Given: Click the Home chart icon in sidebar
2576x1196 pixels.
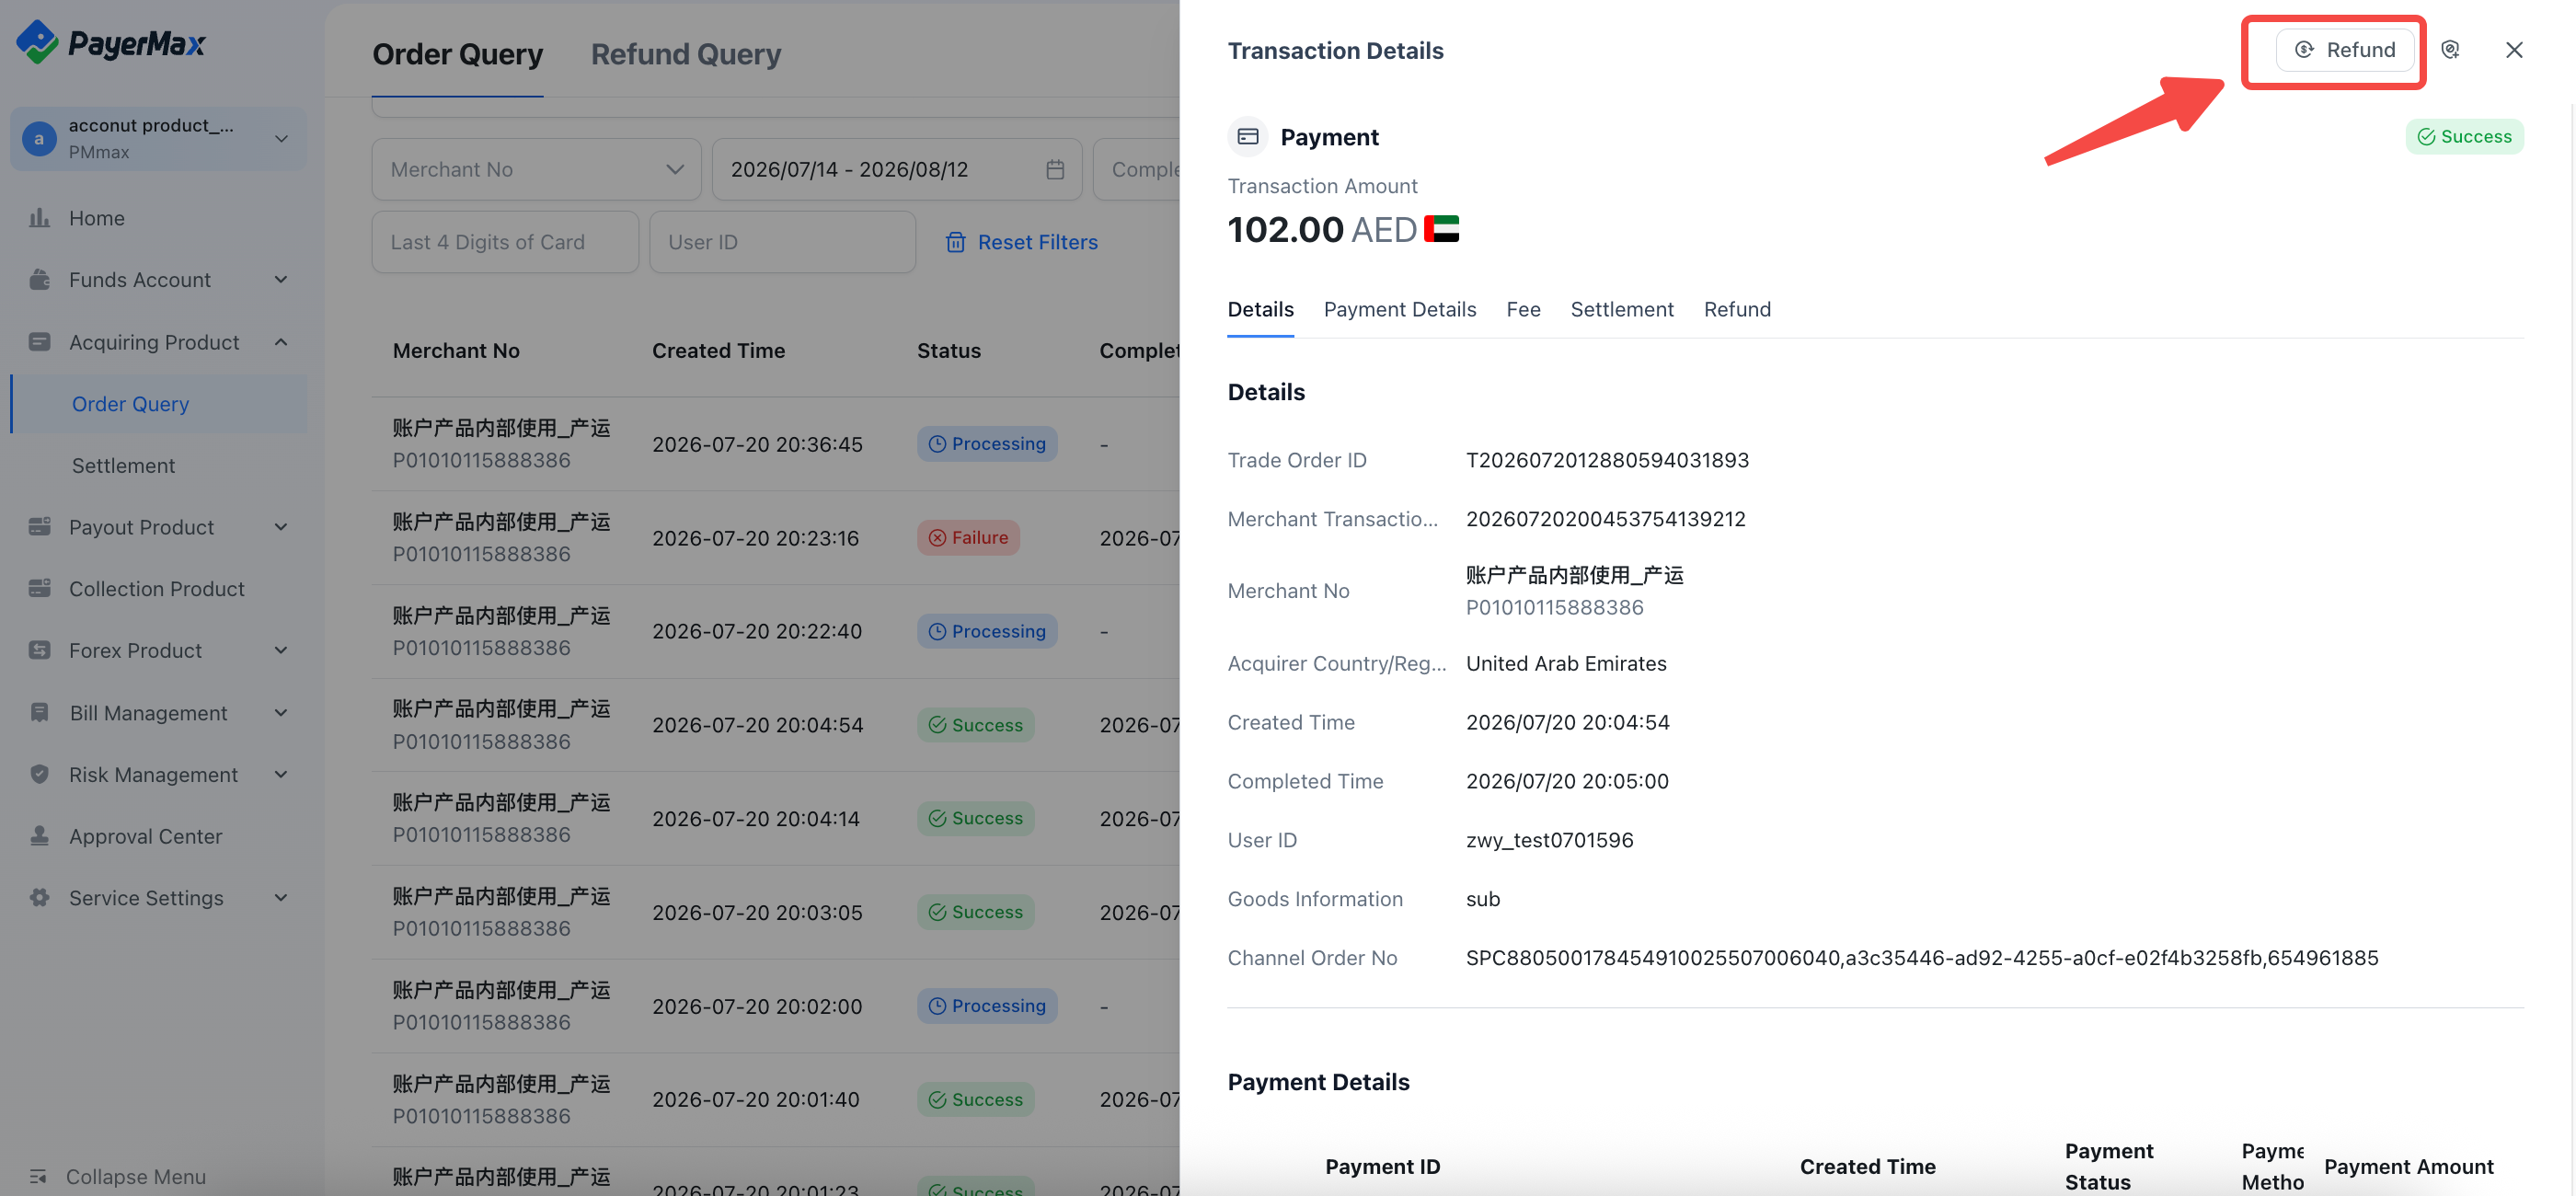Looking at the screenshot, I should 39,218.
